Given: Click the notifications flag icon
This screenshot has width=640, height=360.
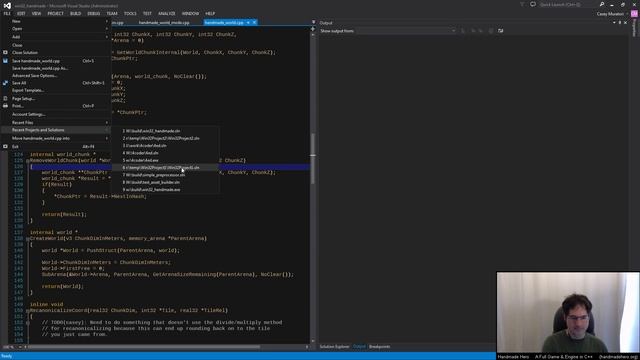Looking at the screenshot, I should 522,4.
